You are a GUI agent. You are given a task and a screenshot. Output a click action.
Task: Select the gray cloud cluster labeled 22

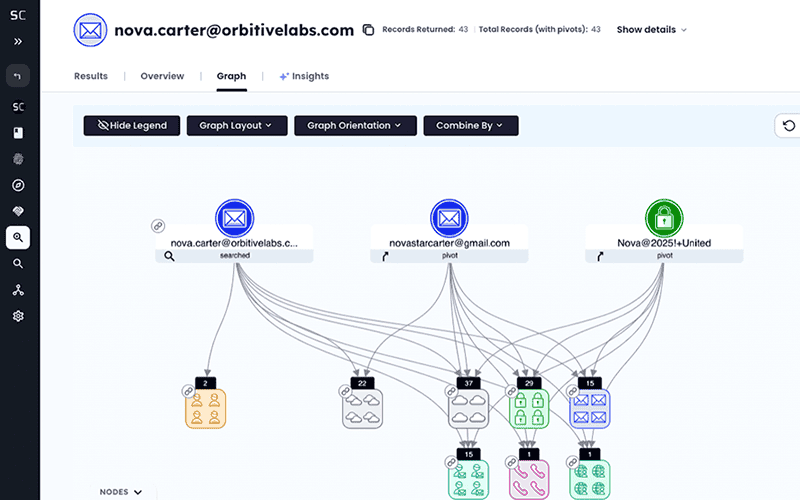(362, 409)
